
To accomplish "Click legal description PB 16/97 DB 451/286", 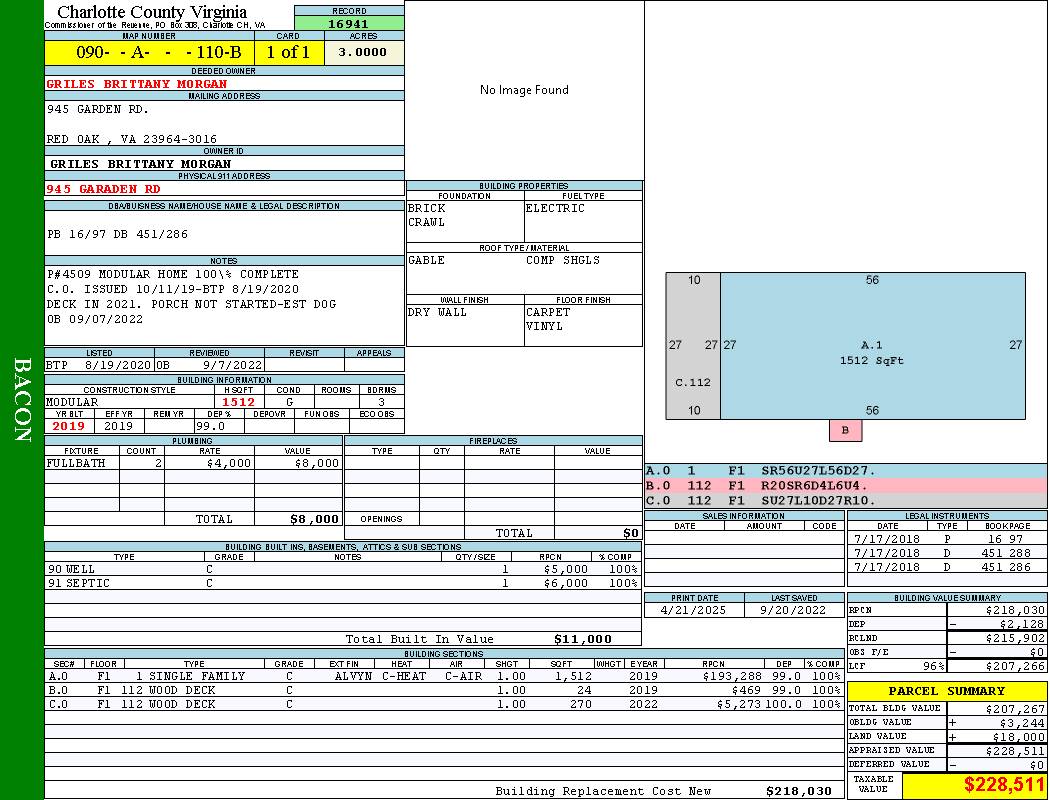I will pyautogui.click(x=118, y=234).
